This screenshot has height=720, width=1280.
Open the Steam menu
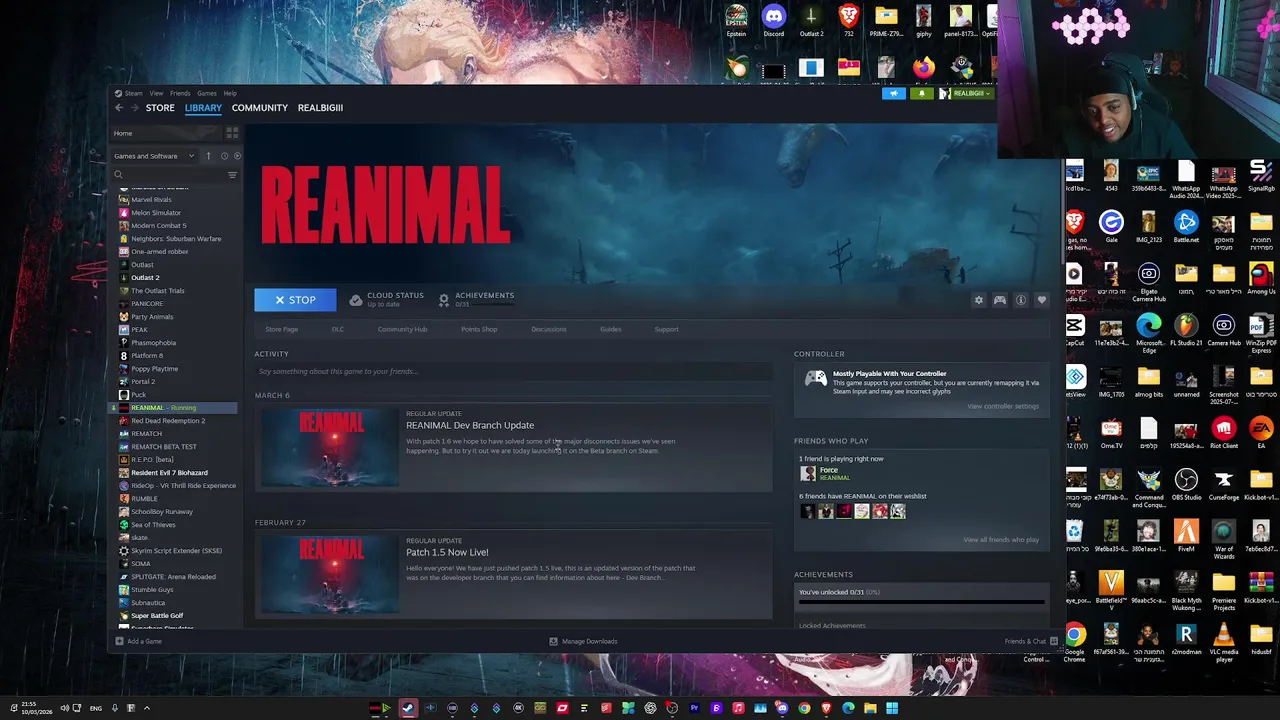point(133,93)
